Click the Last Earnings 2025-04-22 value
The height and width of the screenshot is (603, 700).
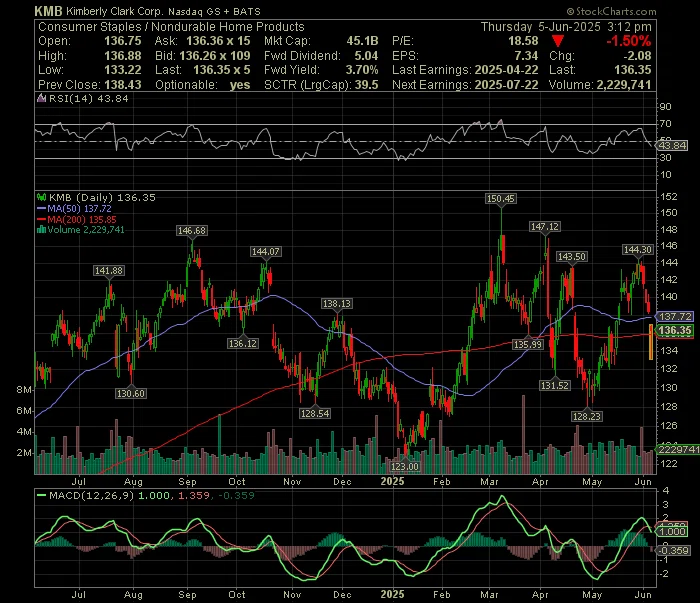pyautogui.click(x=506, y=70)
